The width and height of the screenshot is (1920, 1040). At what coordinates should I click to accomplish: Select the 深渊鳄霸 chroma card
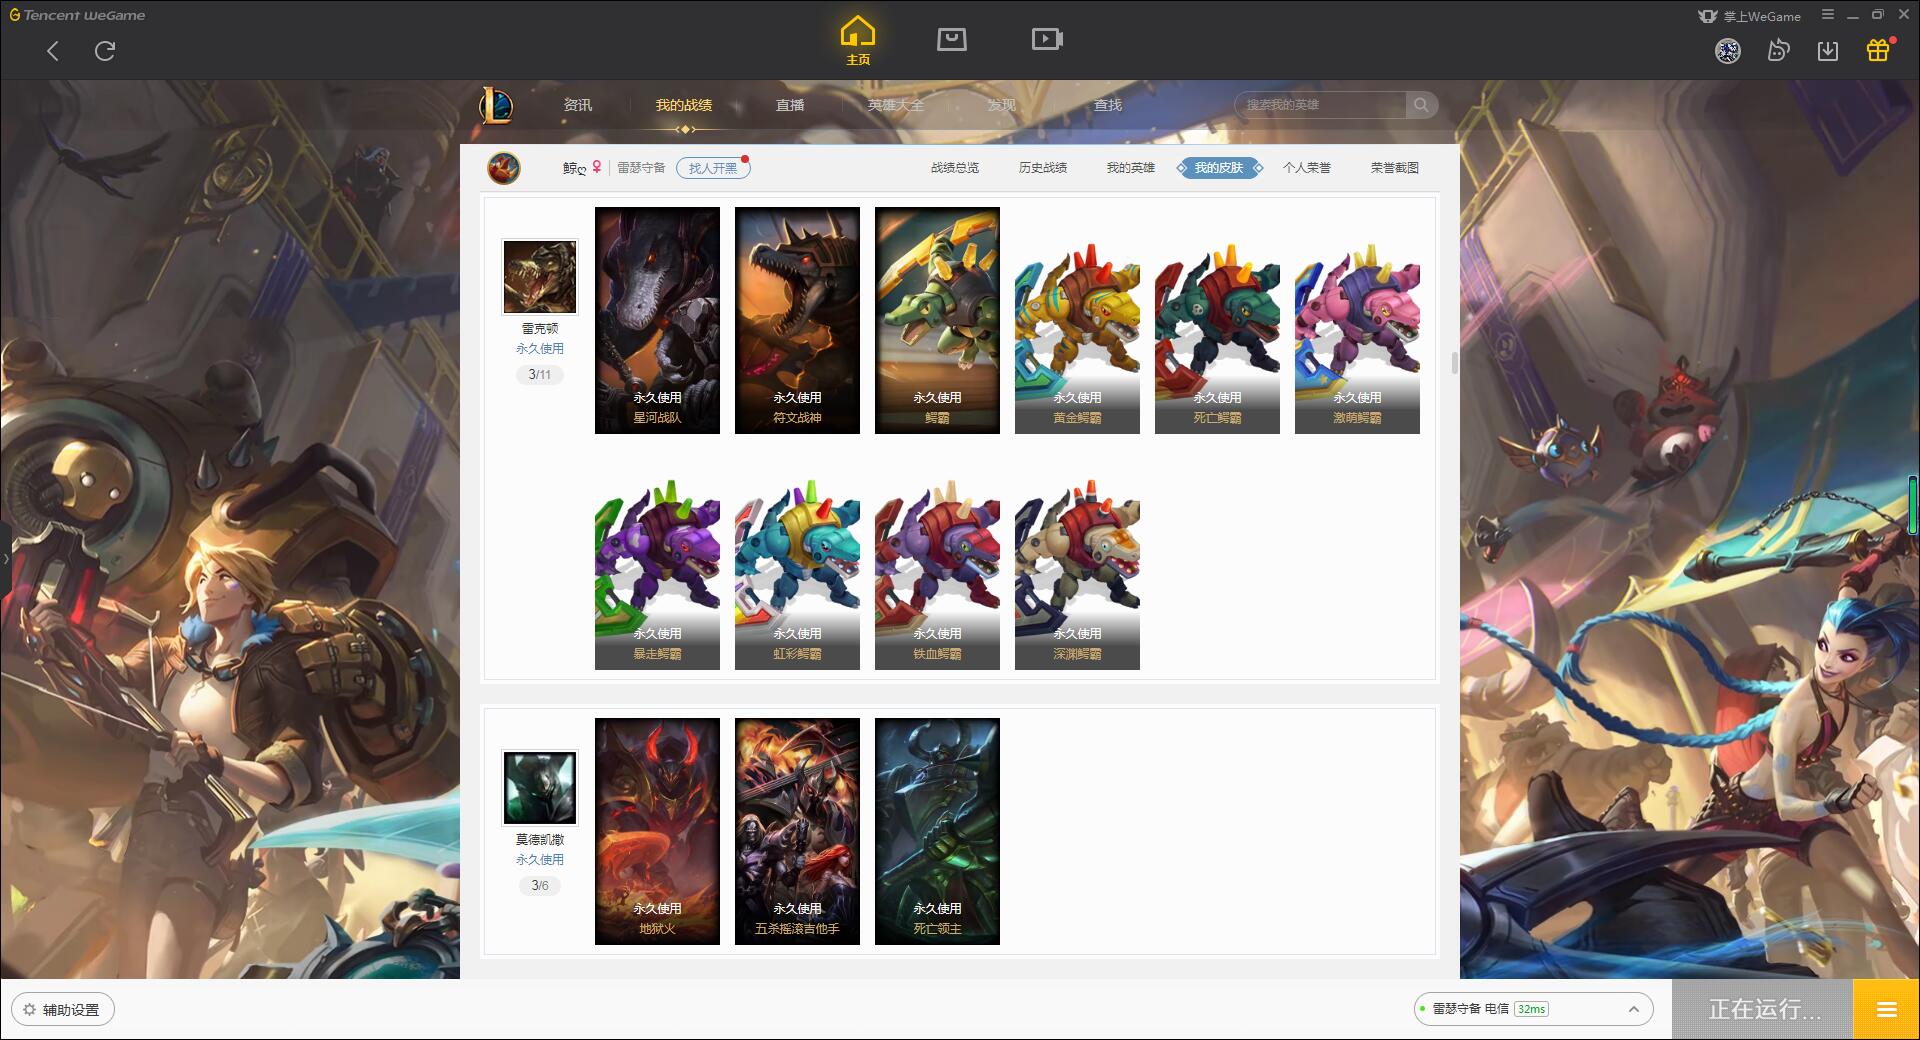(1077, 574)
